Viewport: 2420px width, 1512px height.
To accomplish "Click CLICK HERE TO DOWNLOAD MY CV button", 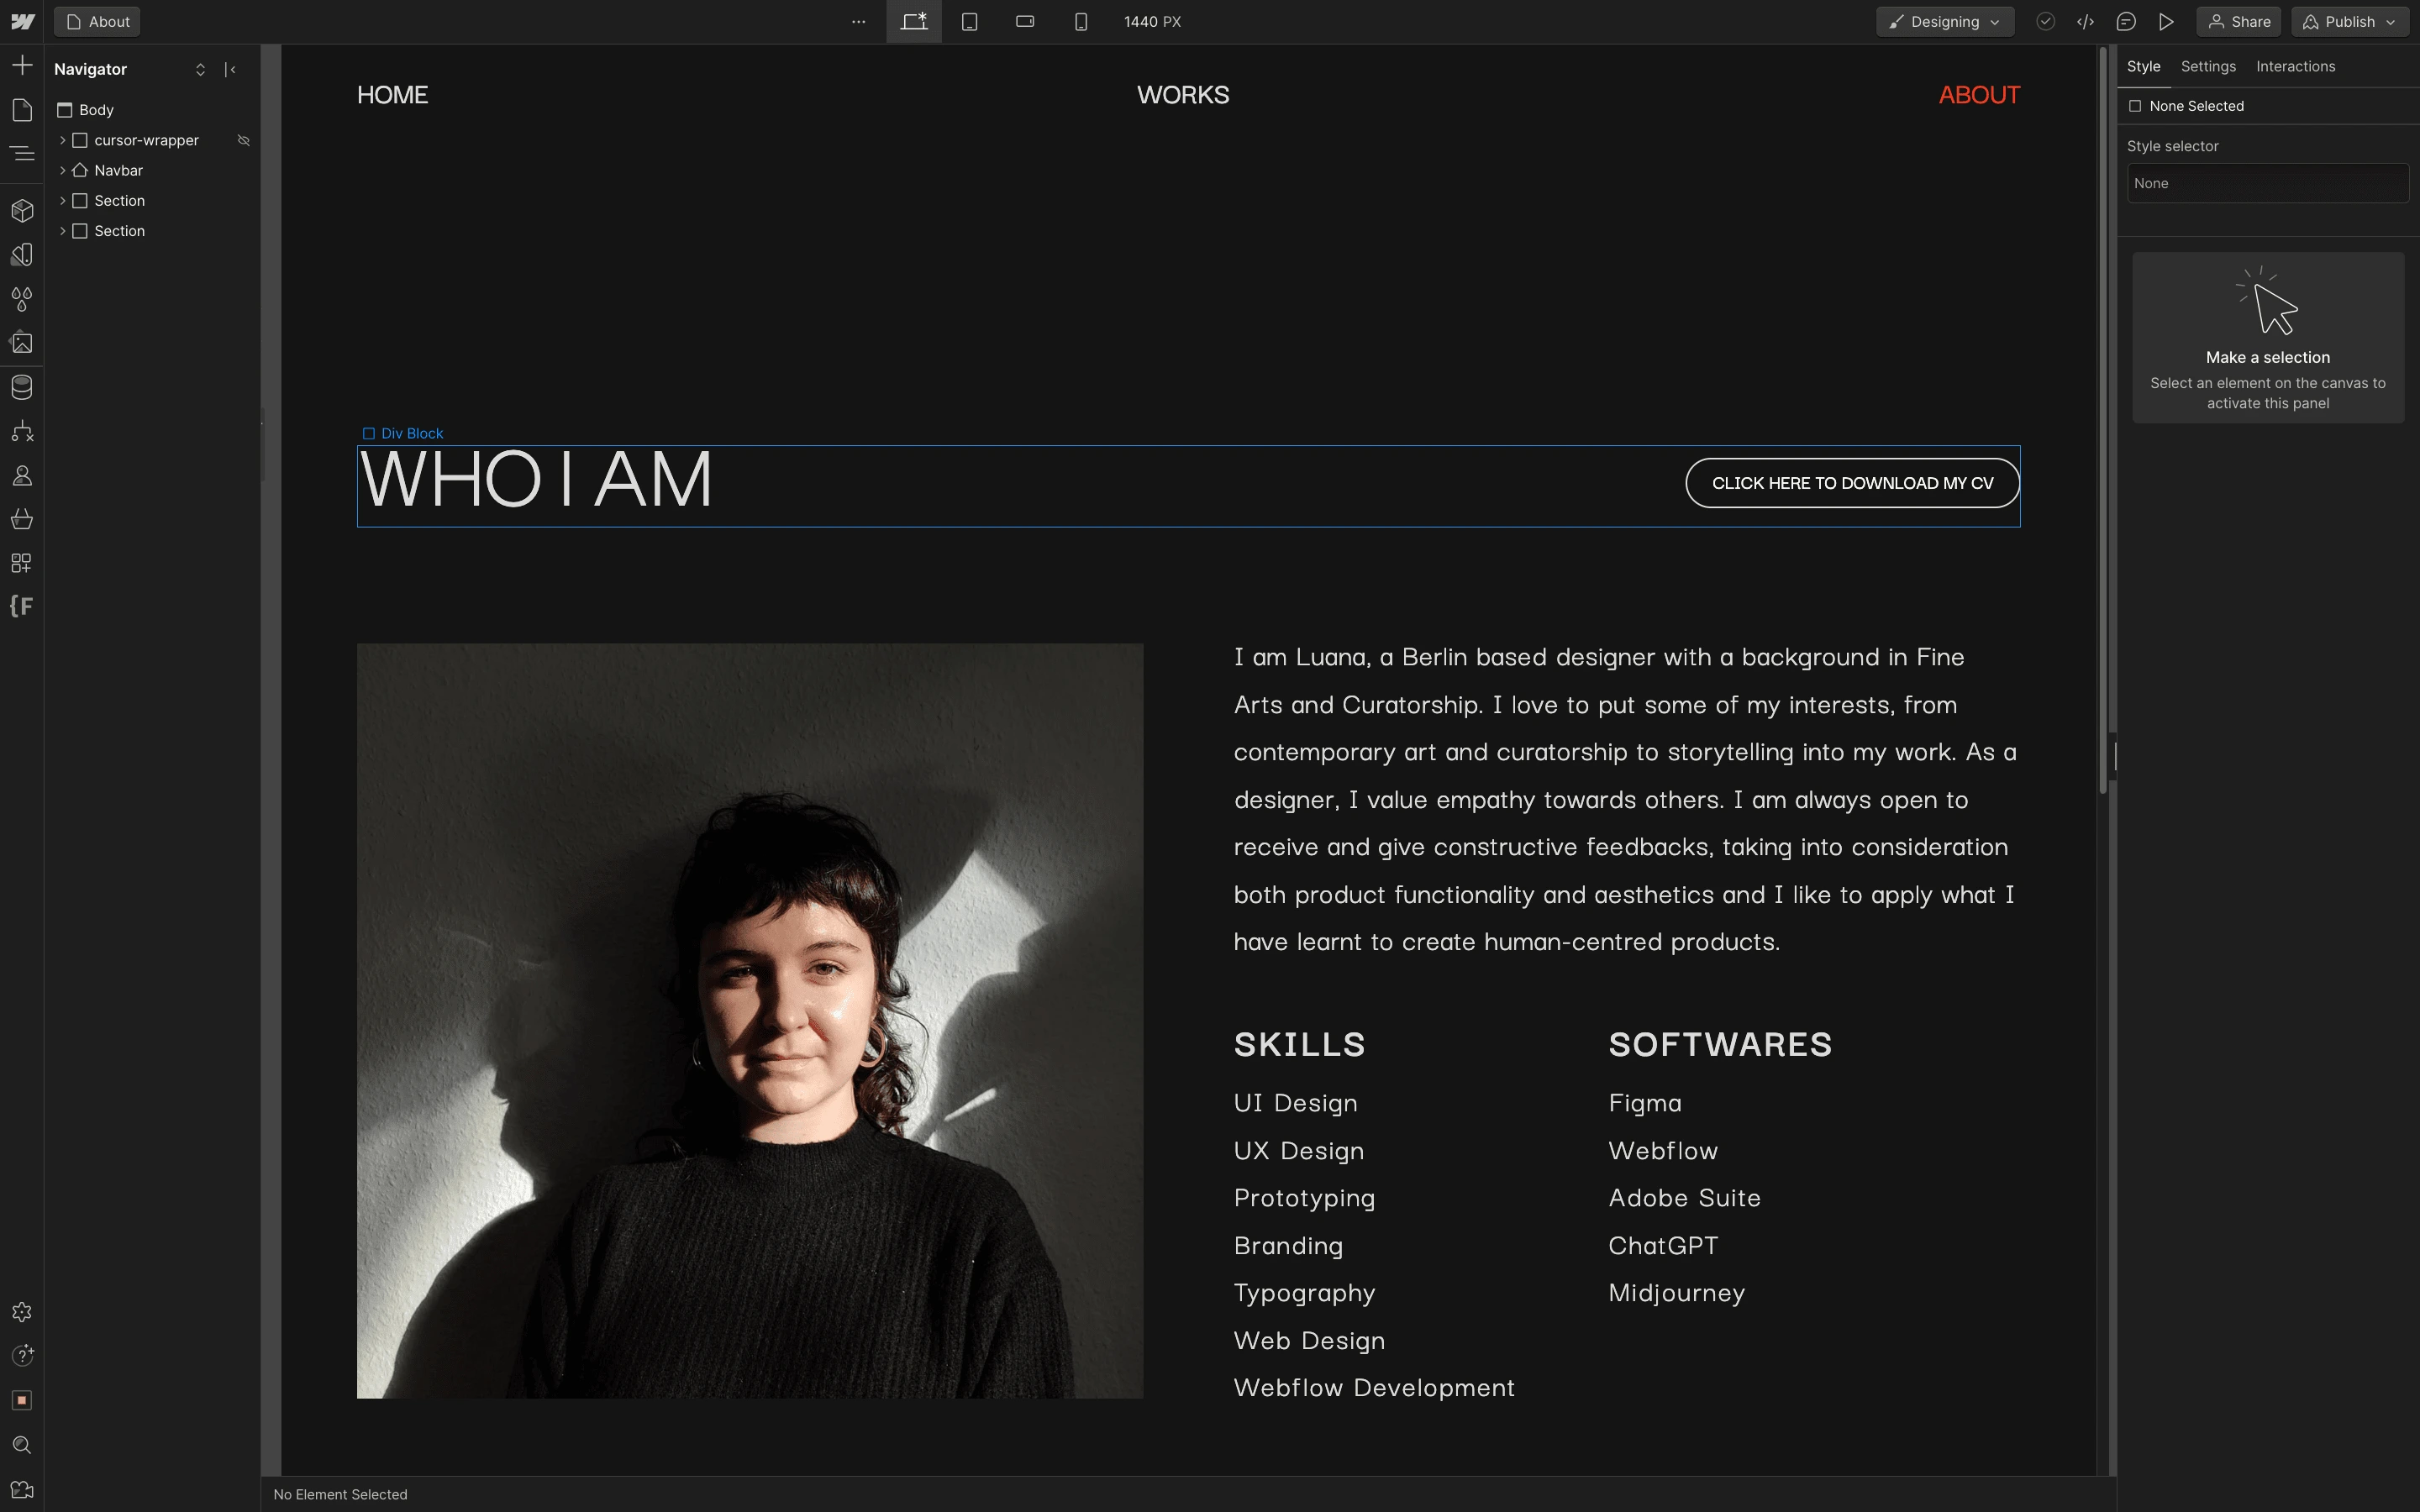I will click(x=1852, y=482).
